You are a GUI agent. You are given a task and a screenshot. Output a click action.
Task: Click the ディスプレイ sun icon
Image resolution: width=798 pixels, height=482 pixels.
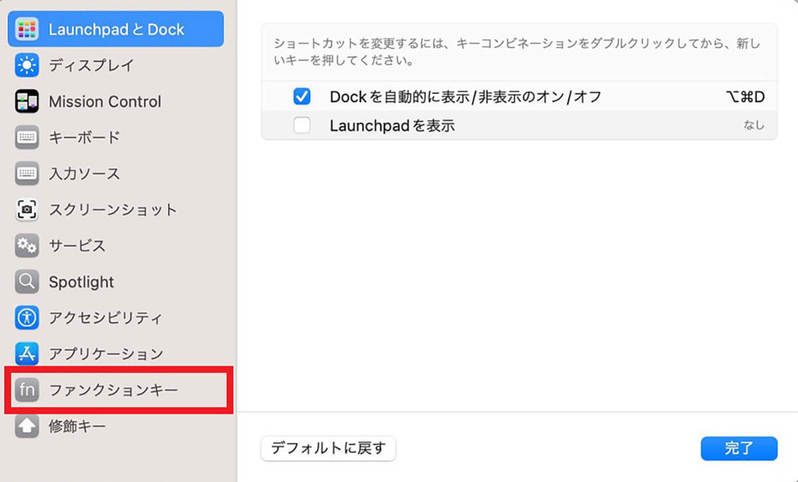tap(27, 65)
